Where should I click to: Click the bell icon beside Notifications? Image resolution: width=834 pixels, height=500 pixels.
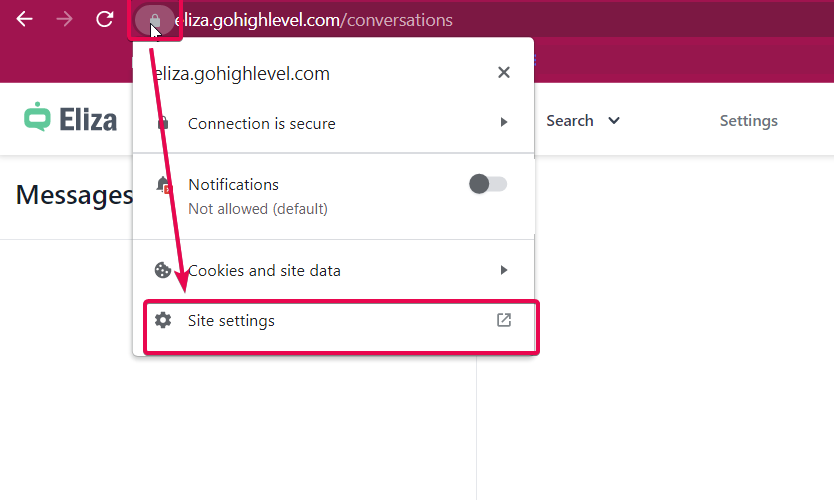click(163, 185)
